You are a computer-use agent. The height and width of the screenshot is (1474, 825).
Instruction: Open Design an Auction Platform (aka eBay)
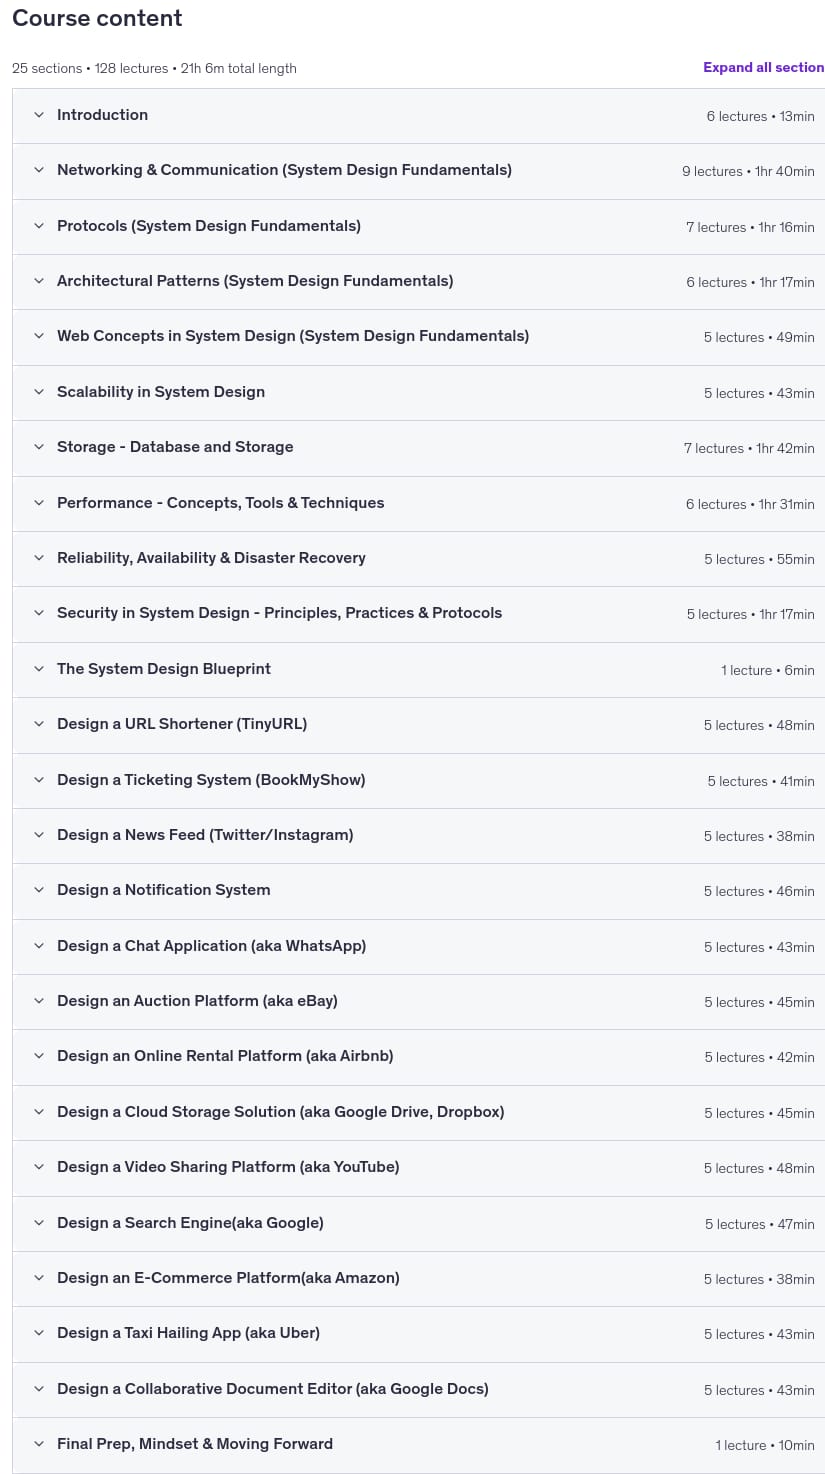click(197, 1001)
